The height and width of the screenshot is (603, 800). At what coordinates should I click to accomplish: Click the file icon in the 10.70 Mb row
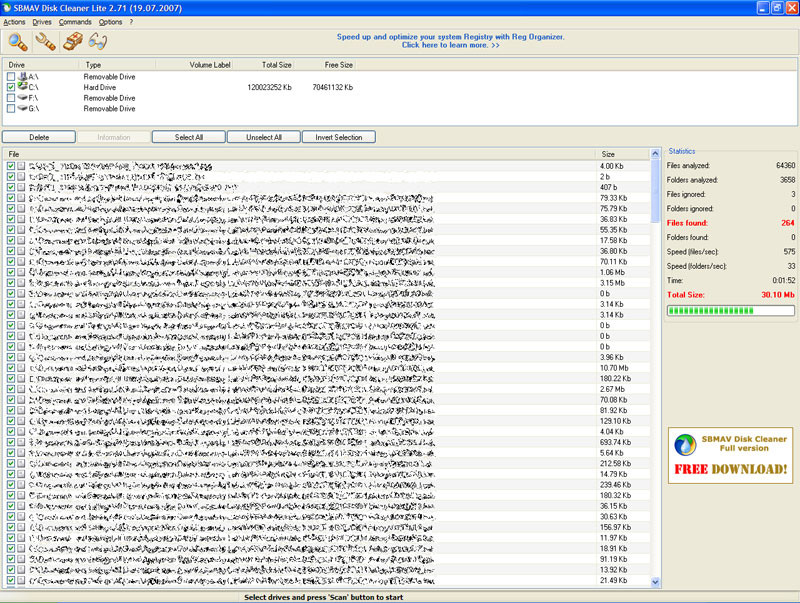pos(21,368)
